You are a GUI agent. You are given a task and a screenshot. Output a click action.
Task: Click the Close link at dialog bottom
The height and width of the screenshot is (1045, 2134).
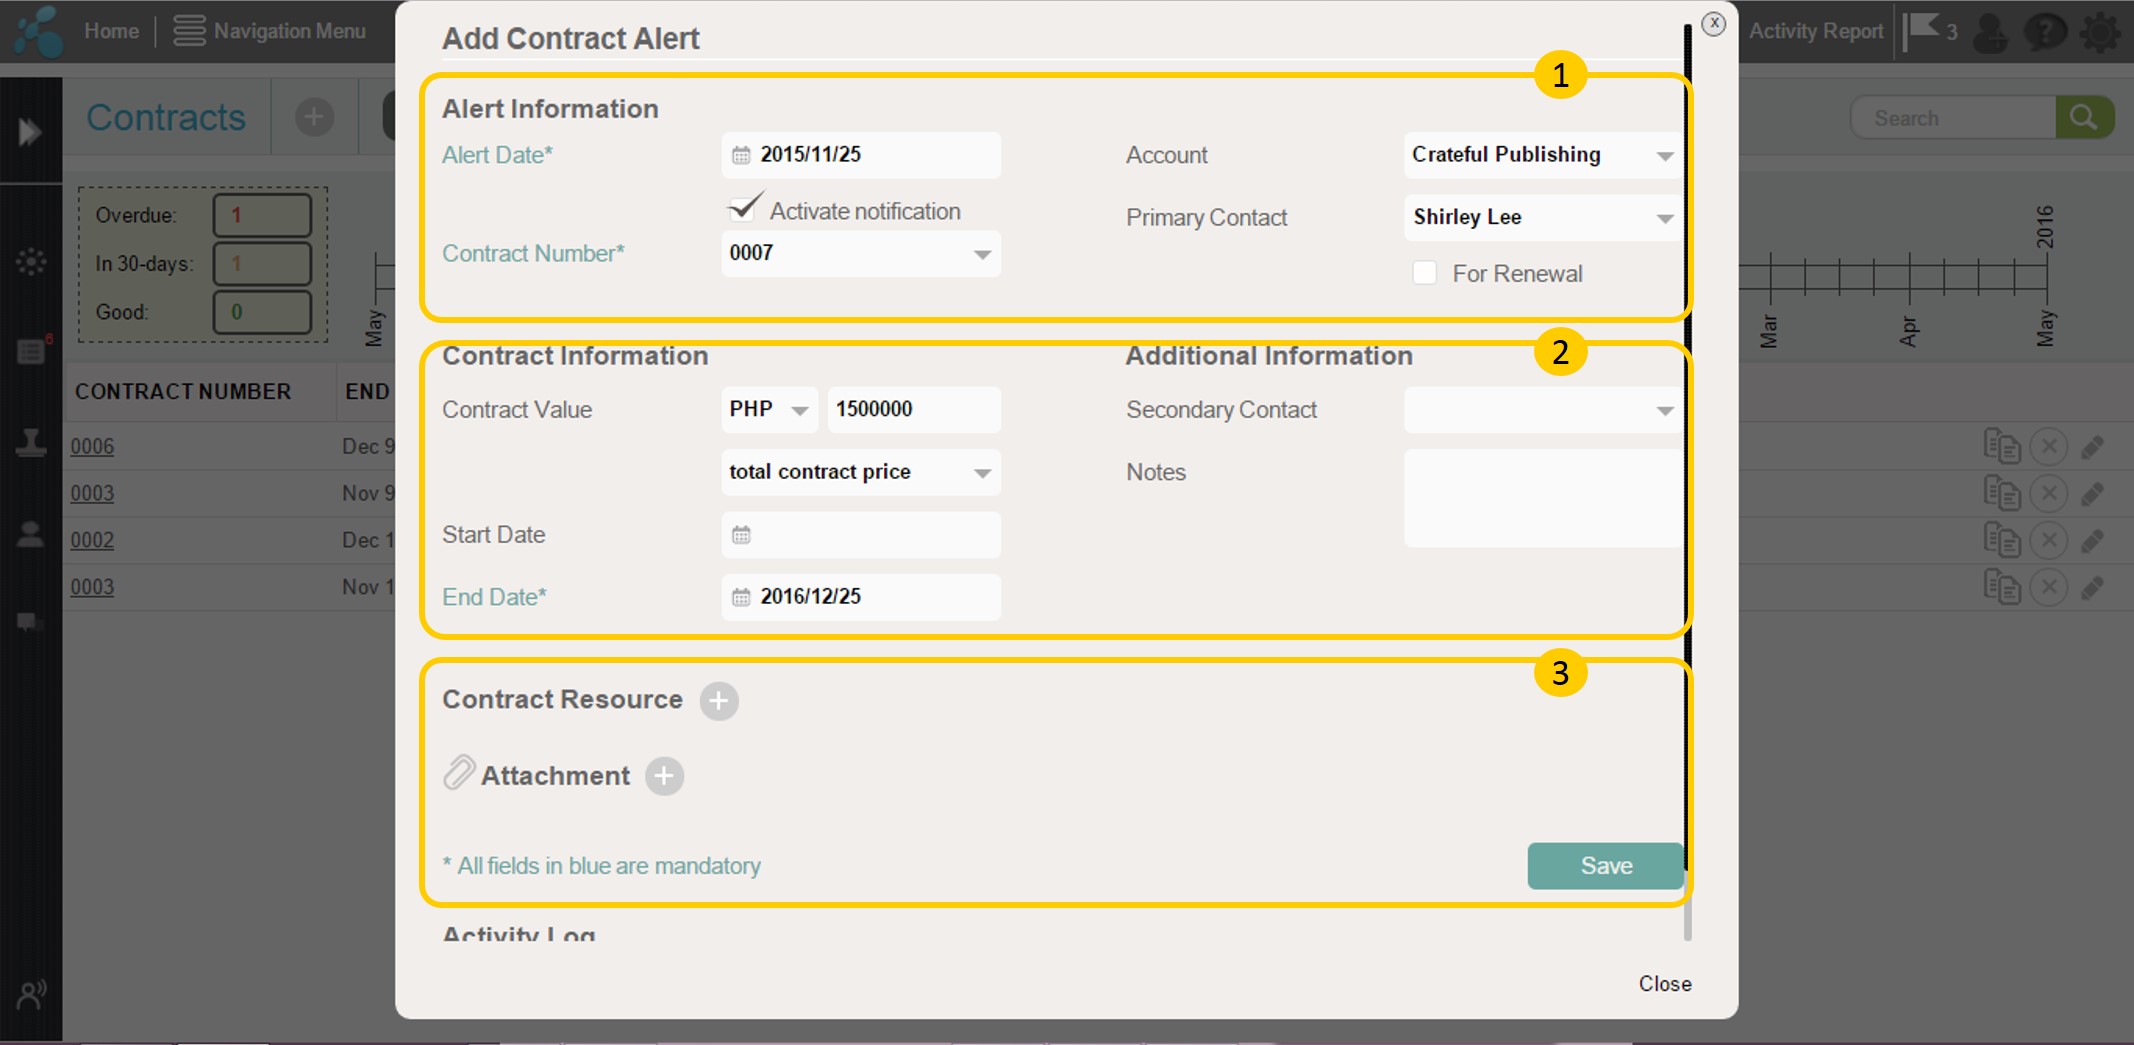click(x=1665, y=984)
